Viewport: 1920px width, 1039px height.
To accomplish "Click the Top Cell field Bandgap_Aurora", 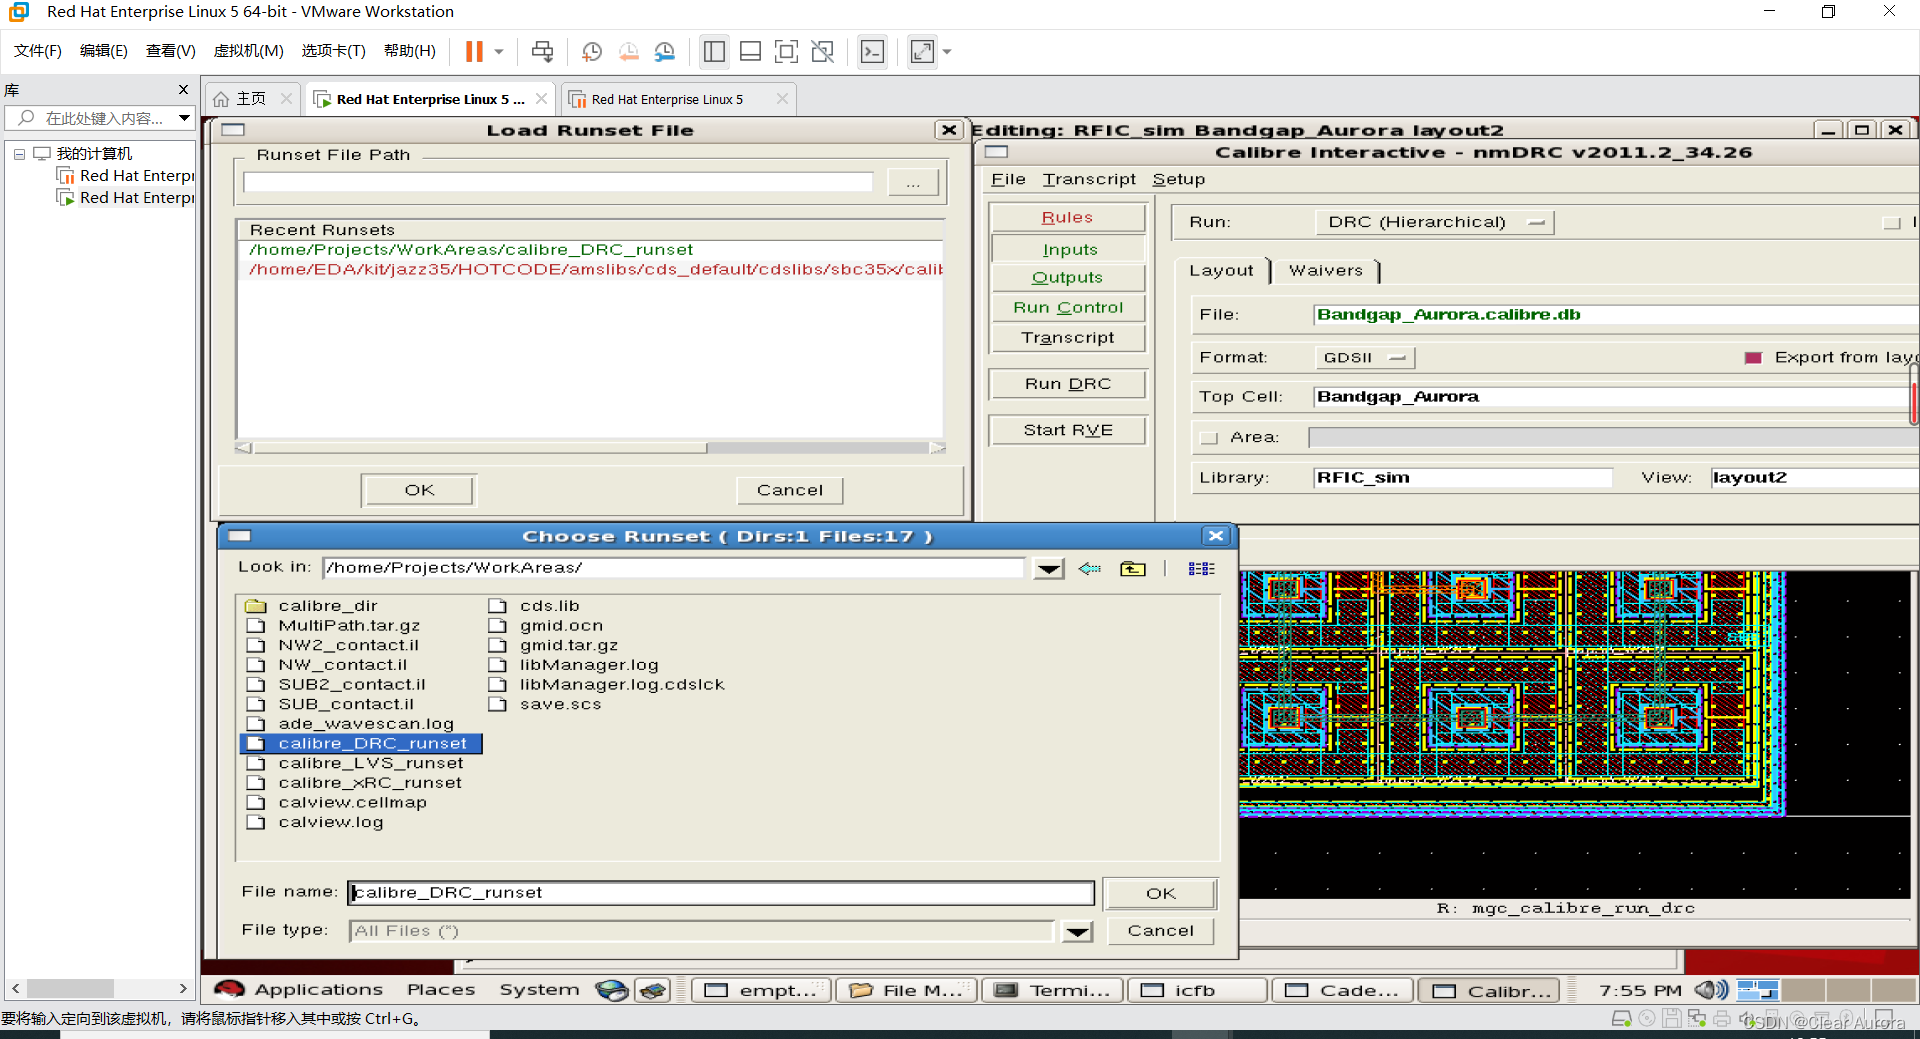I will point(1610,397).
